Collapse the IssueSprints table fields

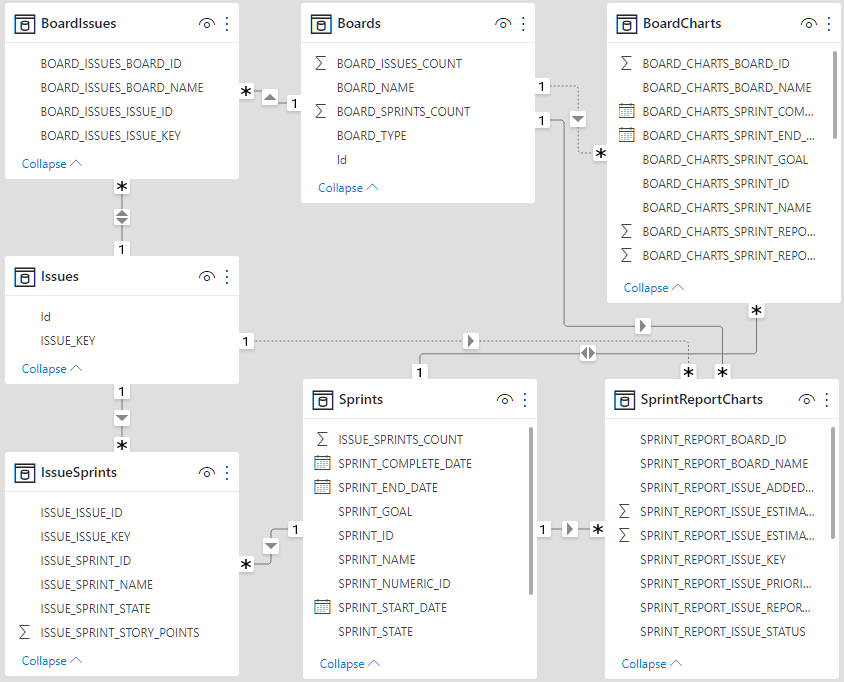click(52, 660)
